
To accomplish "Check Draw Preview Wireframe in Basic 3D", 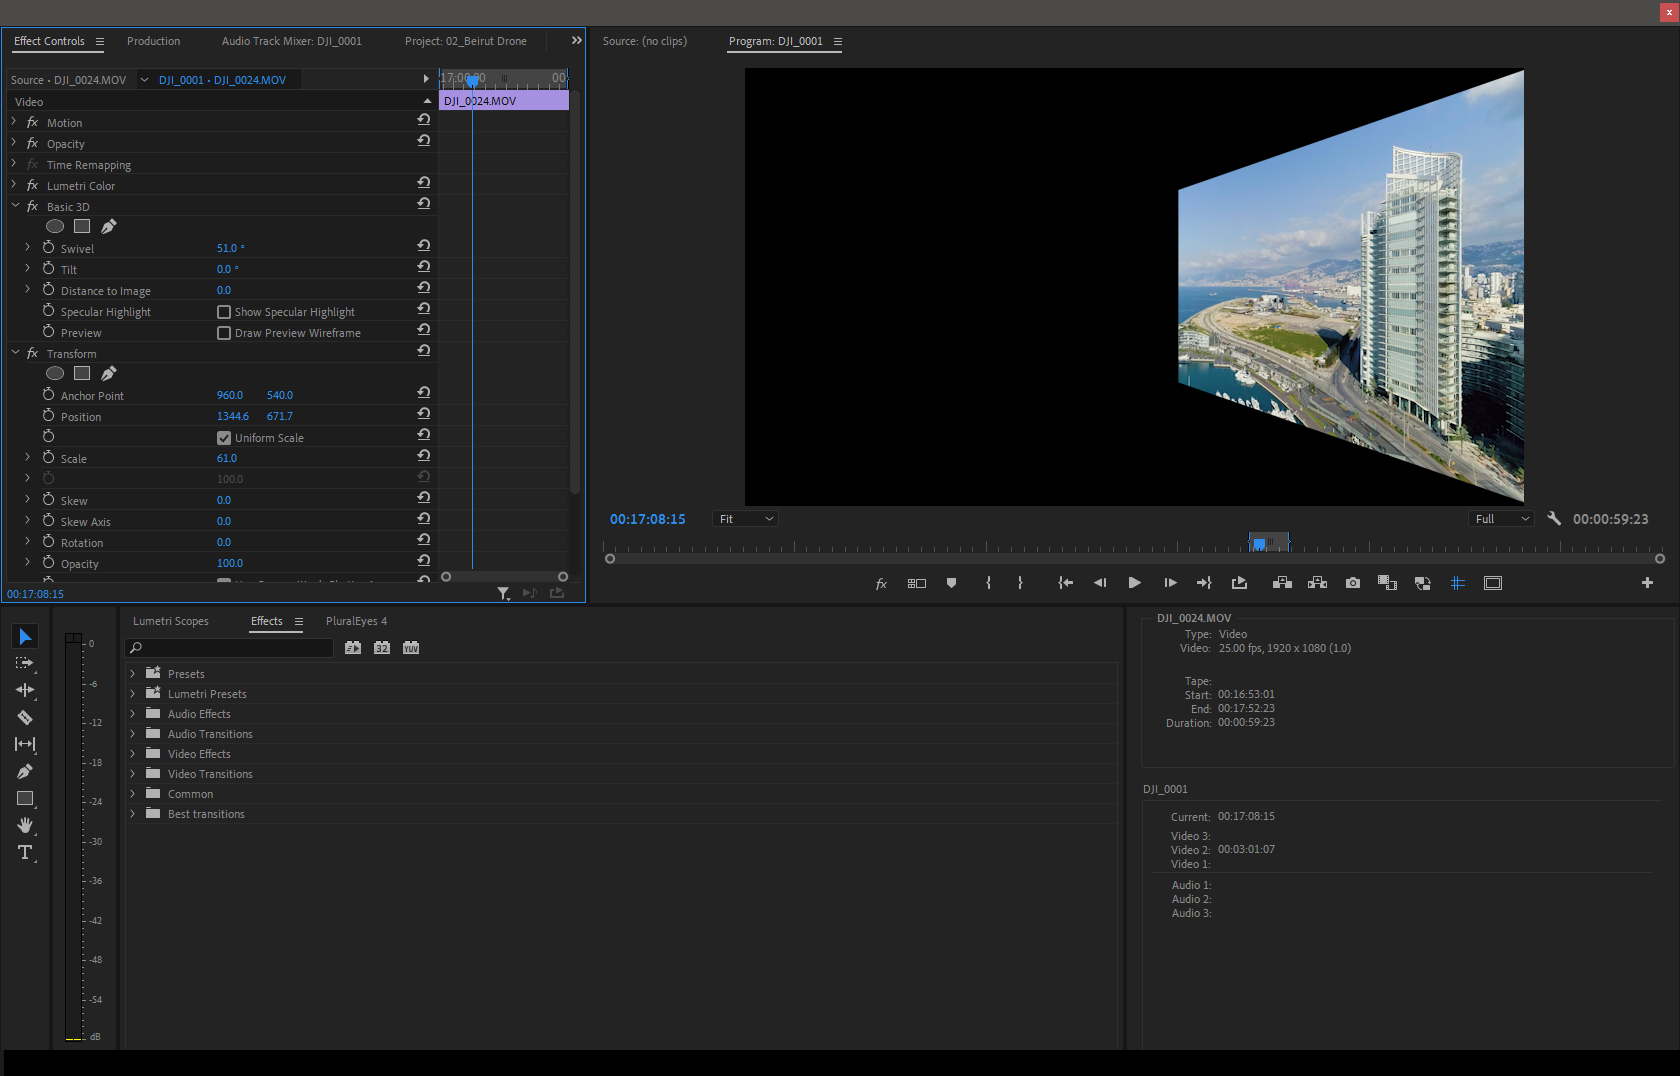I will click(223, 332).
